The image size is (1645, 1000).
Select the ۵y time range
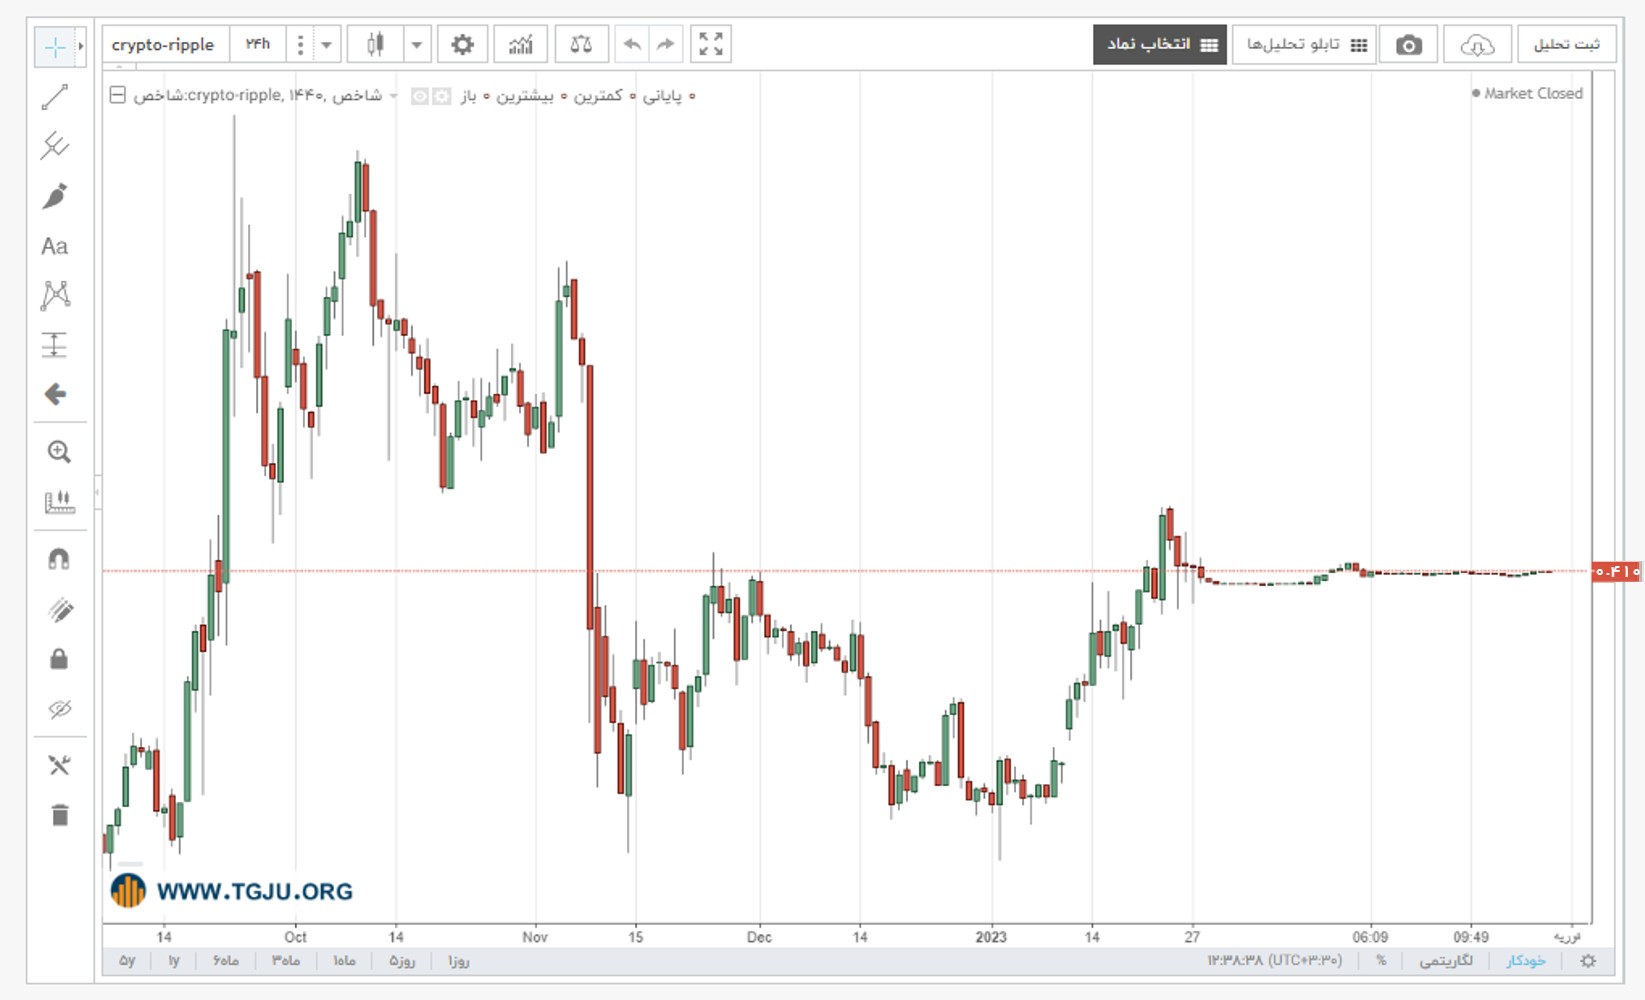pyautogui.click(x=127, y=961)
